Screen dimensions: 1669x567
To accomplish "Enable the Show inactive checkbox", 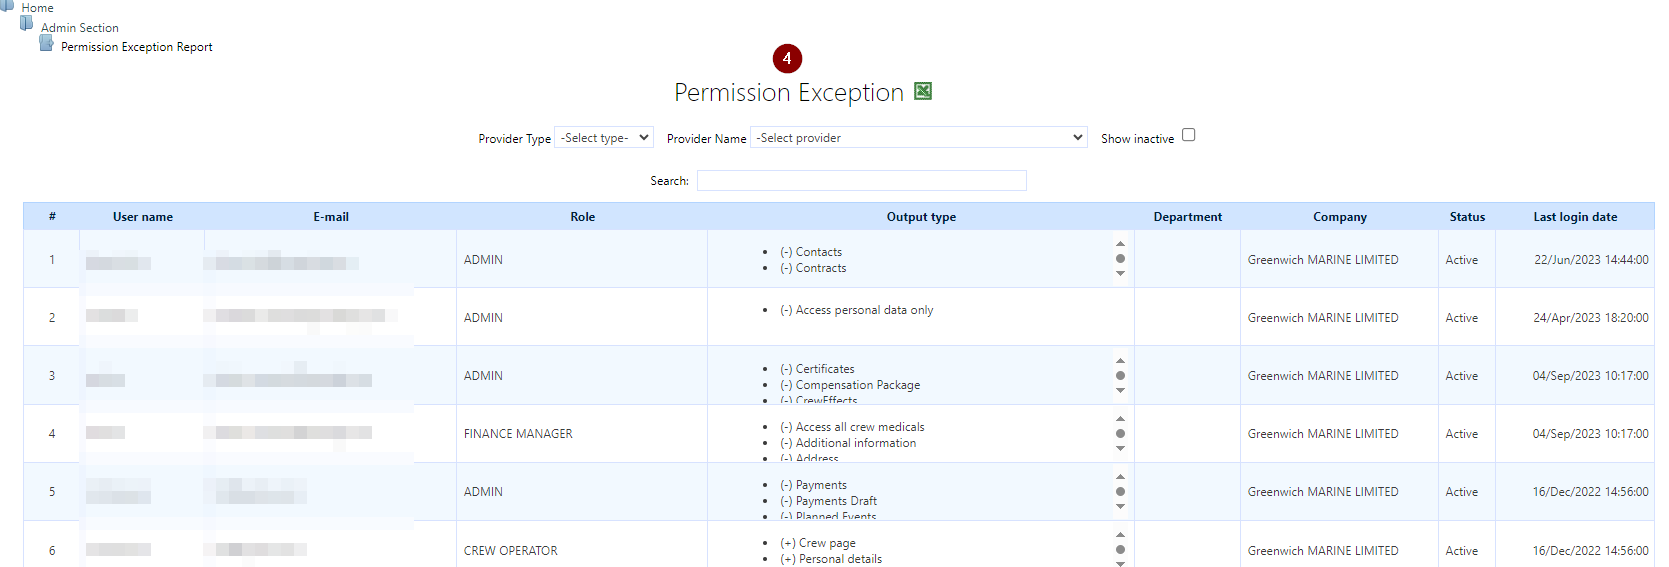I will point(1188,135).
